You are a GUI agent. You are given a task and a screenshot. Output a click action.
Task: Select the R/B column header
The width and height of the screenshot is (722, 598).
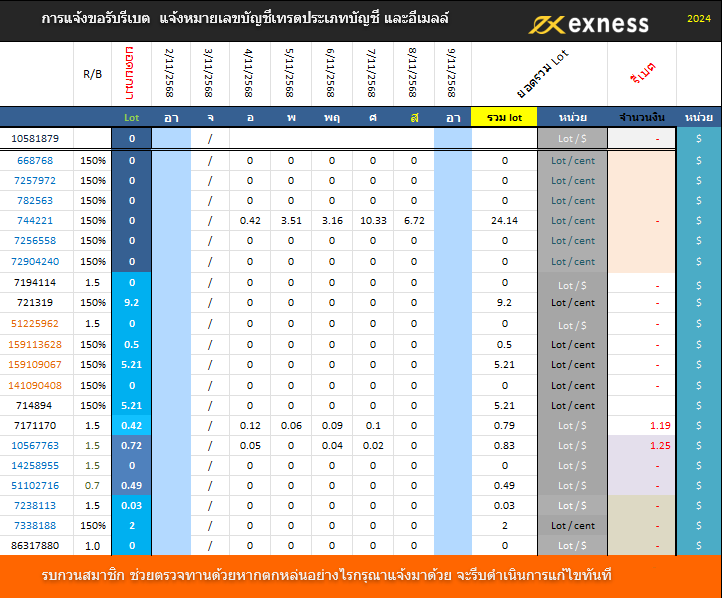point(93,74)
